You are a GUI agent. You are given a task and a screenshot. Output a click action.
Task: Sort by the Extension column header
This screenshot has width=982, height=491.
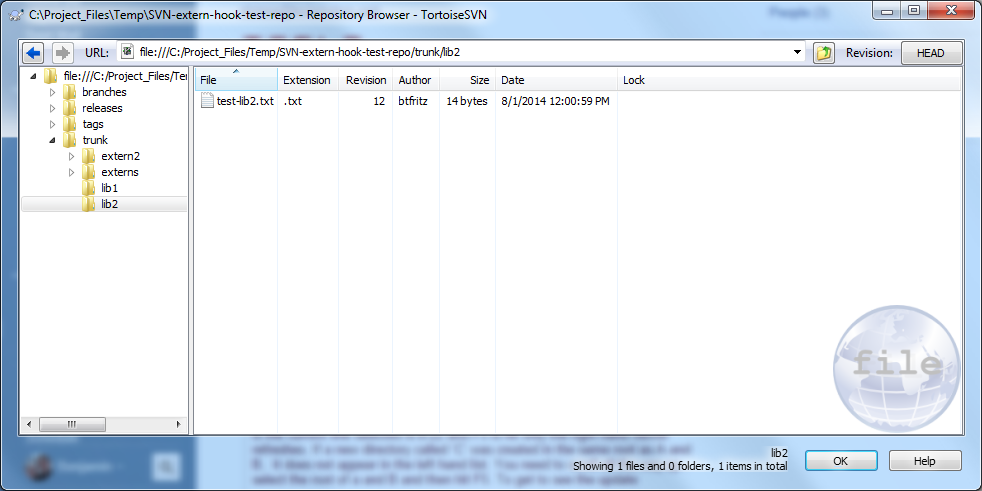308,80
